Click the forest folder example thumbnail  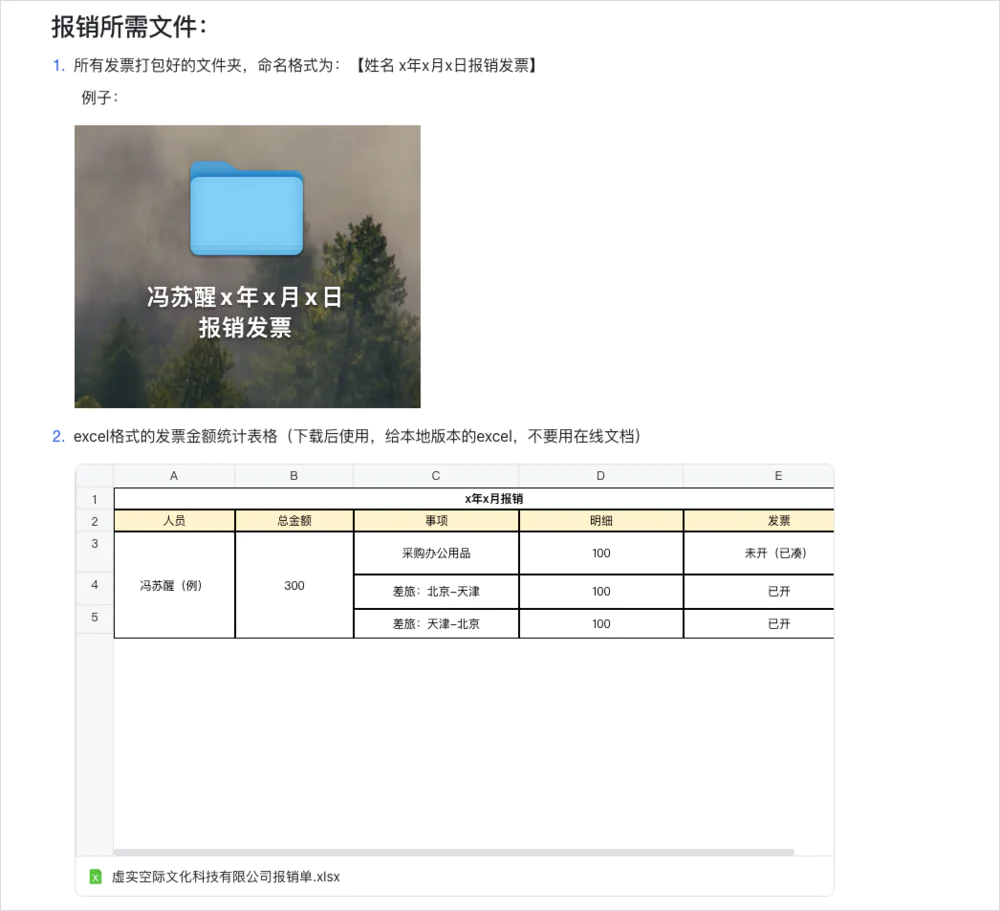[246, 265]
